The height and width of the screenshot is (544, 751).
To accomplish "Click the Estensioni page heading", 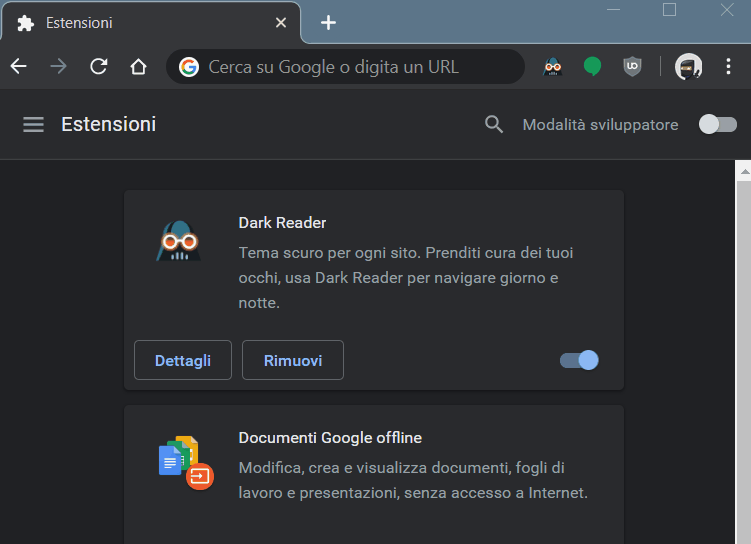I will (x=109, y=125).
